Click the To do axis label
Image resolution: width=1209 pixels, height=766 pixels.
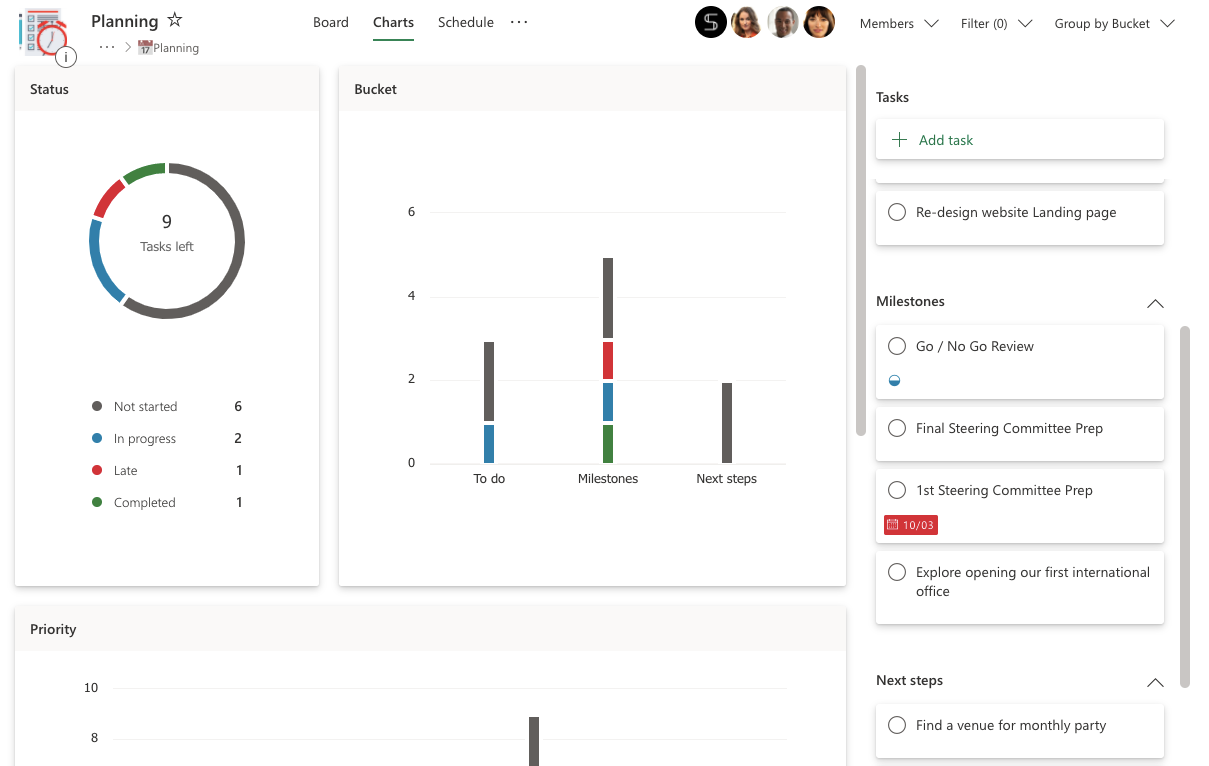pyautogui.click(x=489, y=479)
